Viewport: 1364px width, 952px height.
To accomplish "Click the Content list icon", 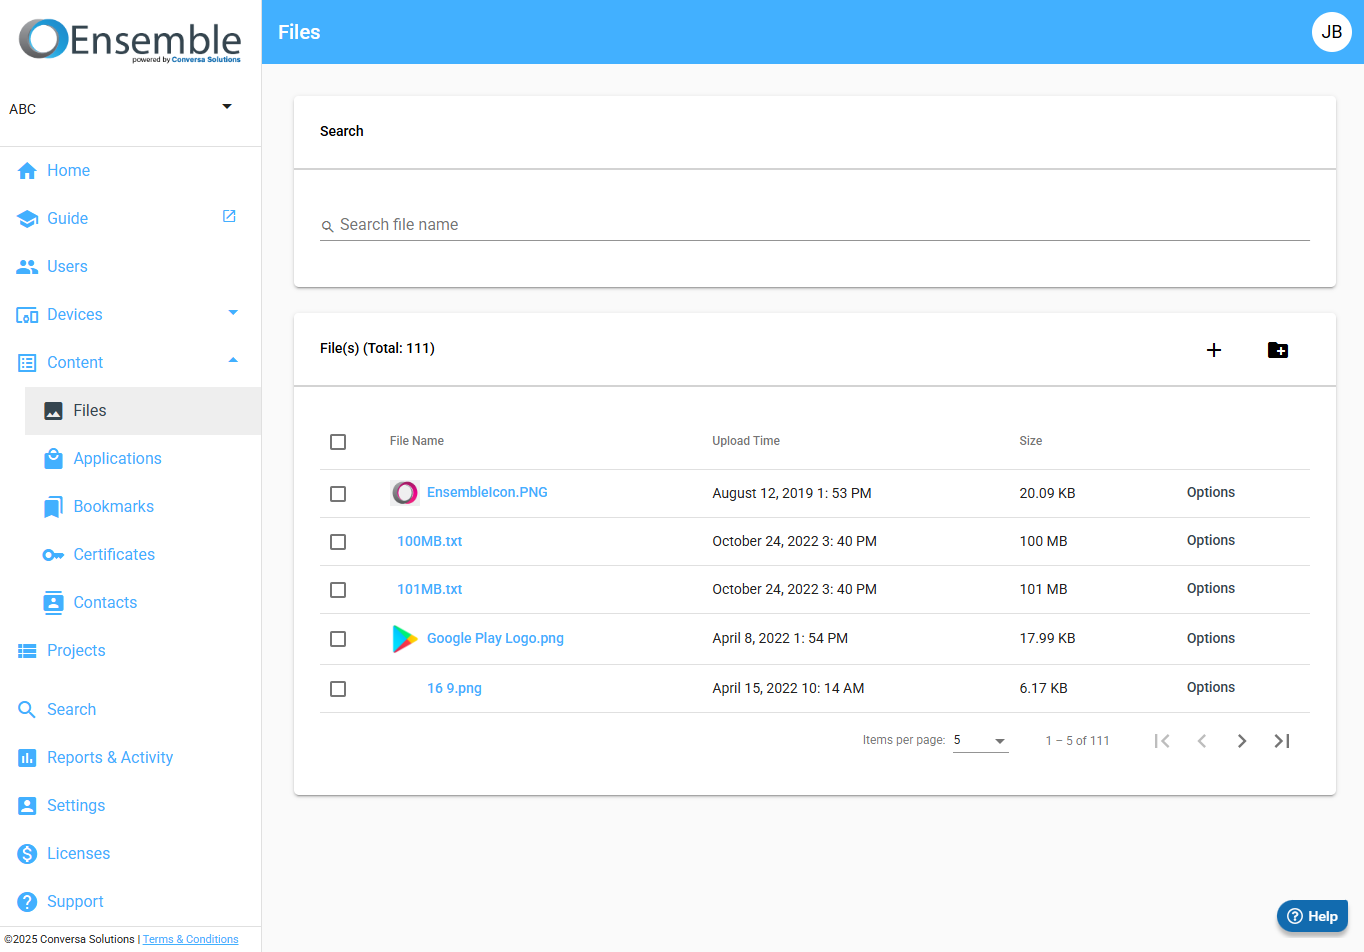I will coord(27,363).
